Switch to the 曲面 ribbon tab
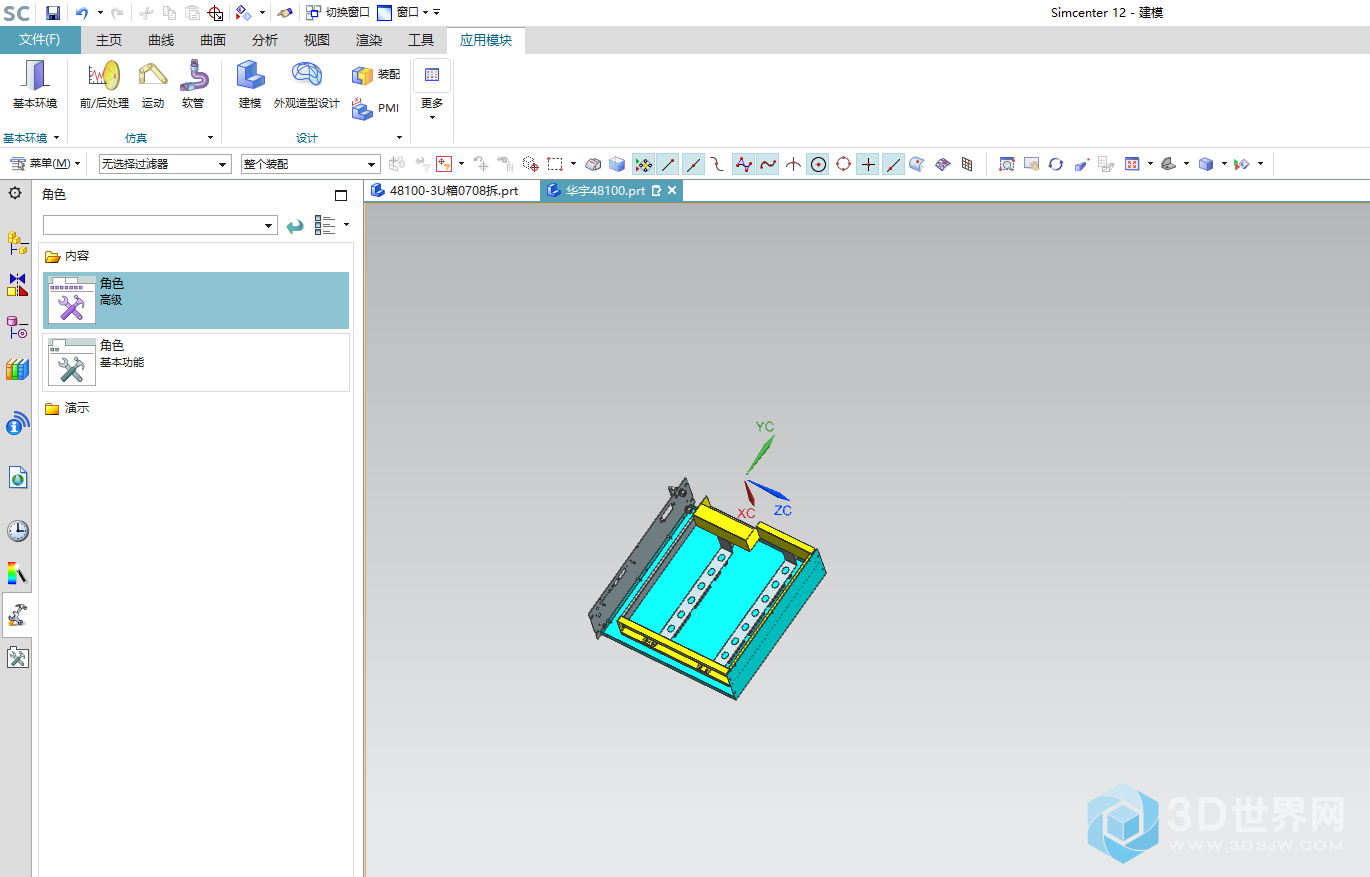 213,40
